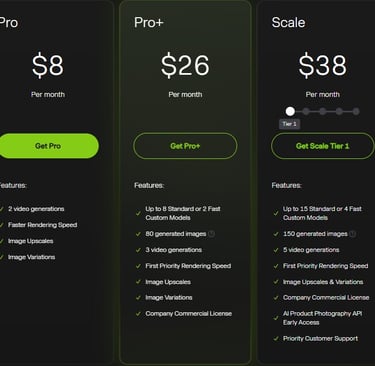Select the third tier dot on slider
This screenshot has height=366, width=375.
[x=323, y=111]
